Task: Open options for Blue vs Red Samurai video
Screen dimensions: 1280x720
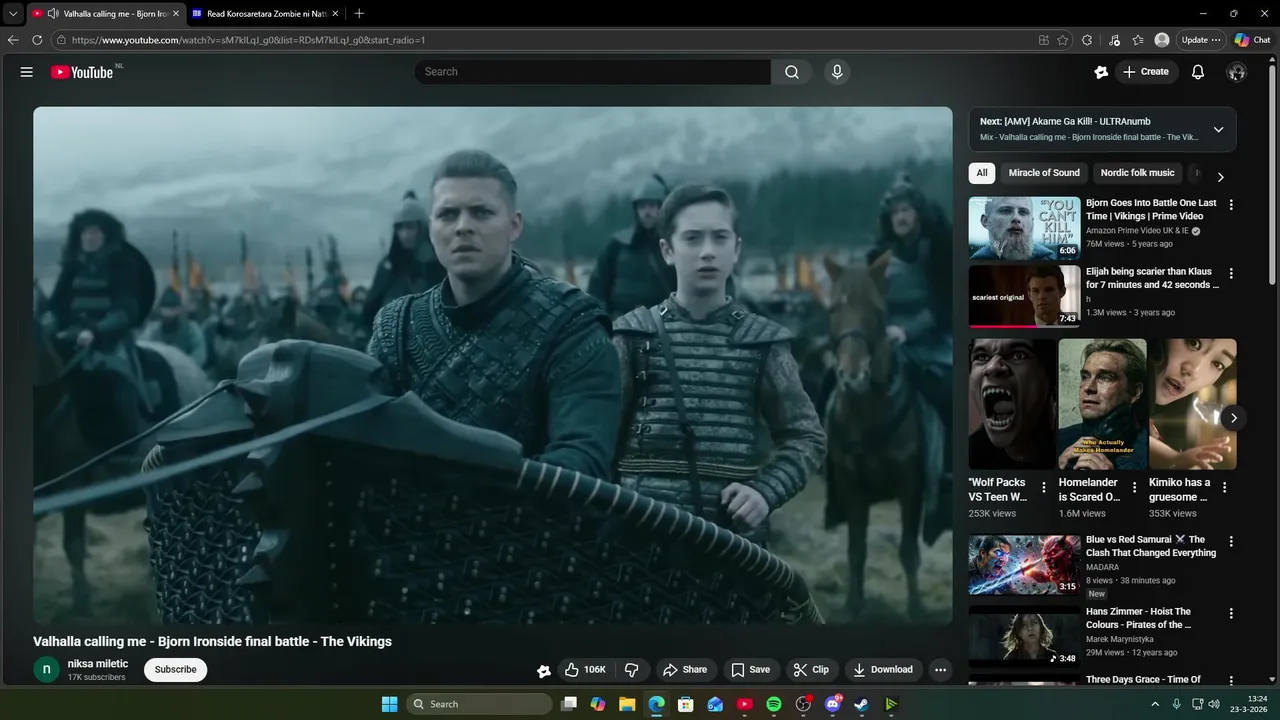Action: (x=1231, y=541)
